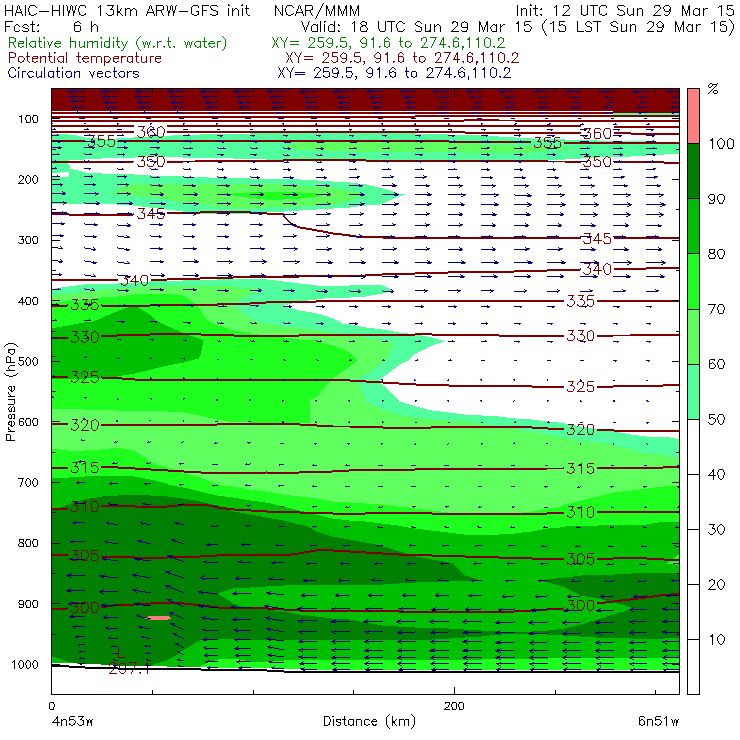Click the right-side '335' contour label
The height and width of the screenshot is (740, 740).
(580, 301)
